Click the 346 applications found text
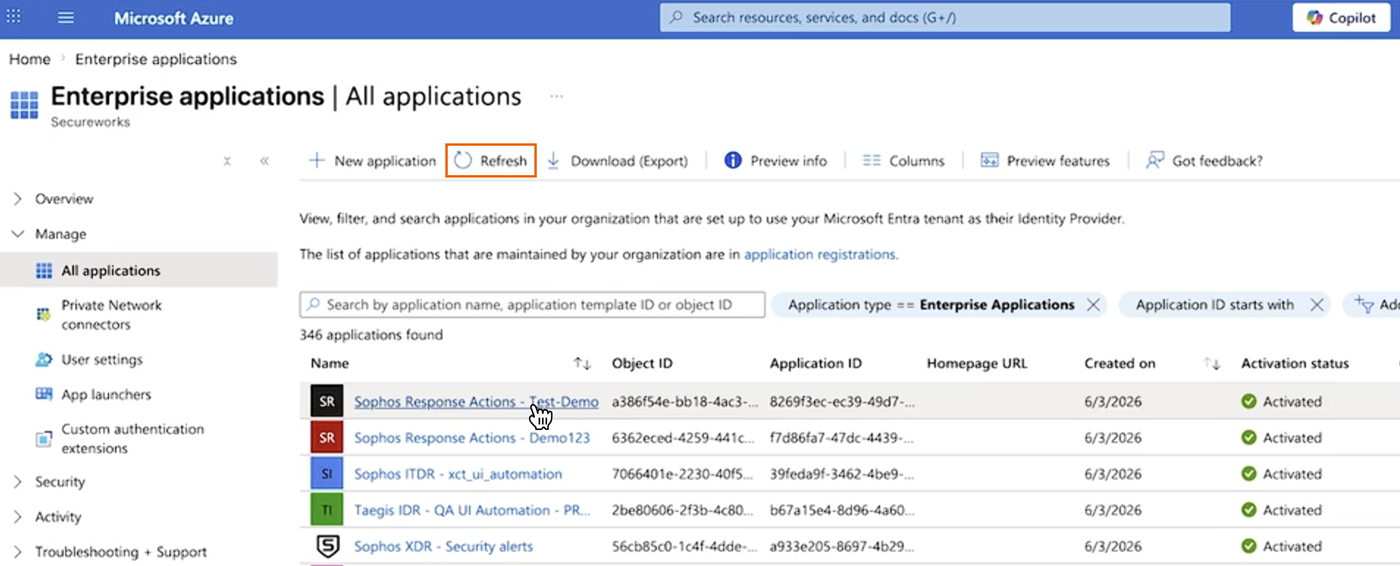1400x566 pixels. tap(371, 335)
